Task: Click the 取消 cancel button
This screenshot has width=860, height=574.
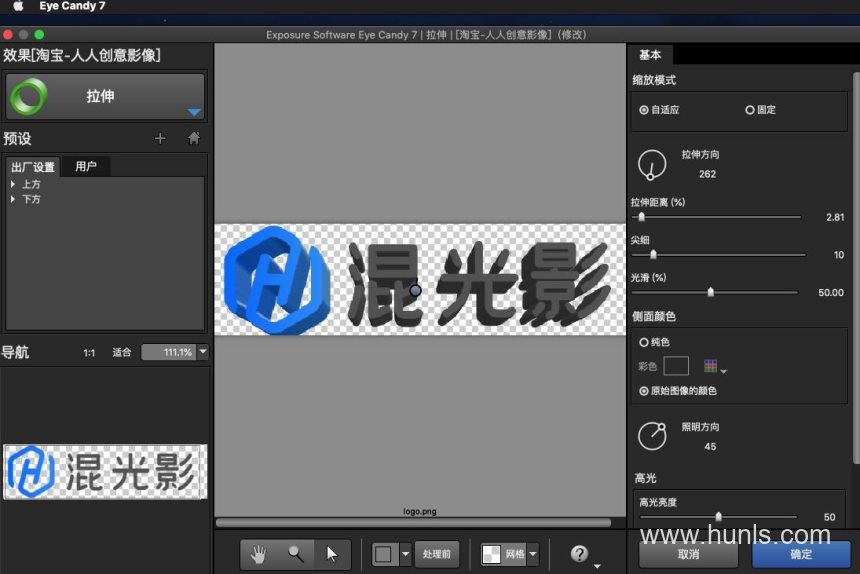Action: (x=688, y=554)
